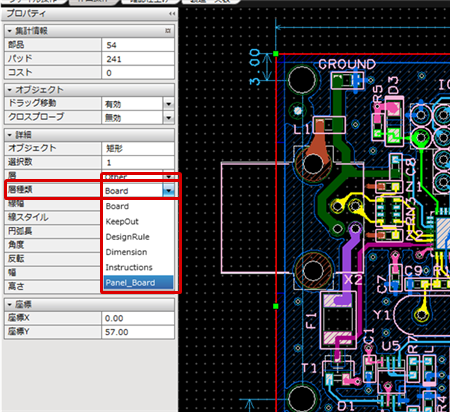Screen dimensions: 450x412
Task: Click the 反転 property label
Action: click(x=16, y=258)
